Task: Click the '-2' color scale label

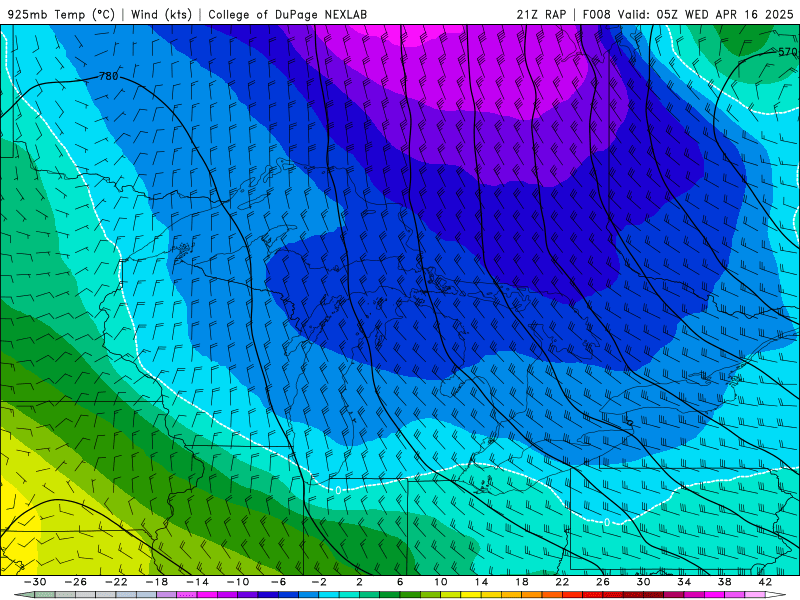Action: 318,582
